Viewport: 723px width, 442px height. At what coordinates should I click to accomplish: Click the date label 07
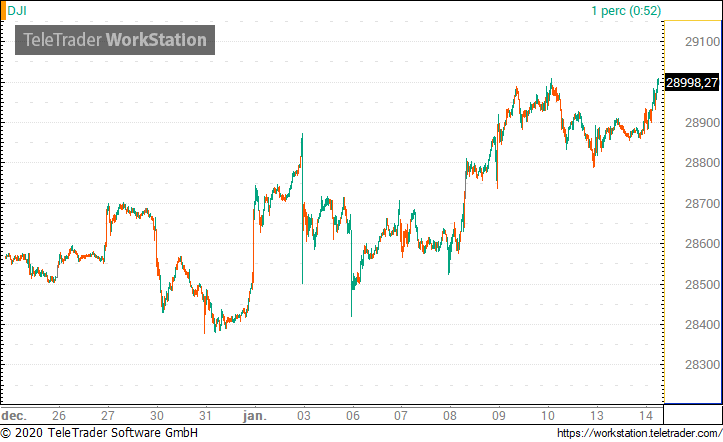point(401,416)
